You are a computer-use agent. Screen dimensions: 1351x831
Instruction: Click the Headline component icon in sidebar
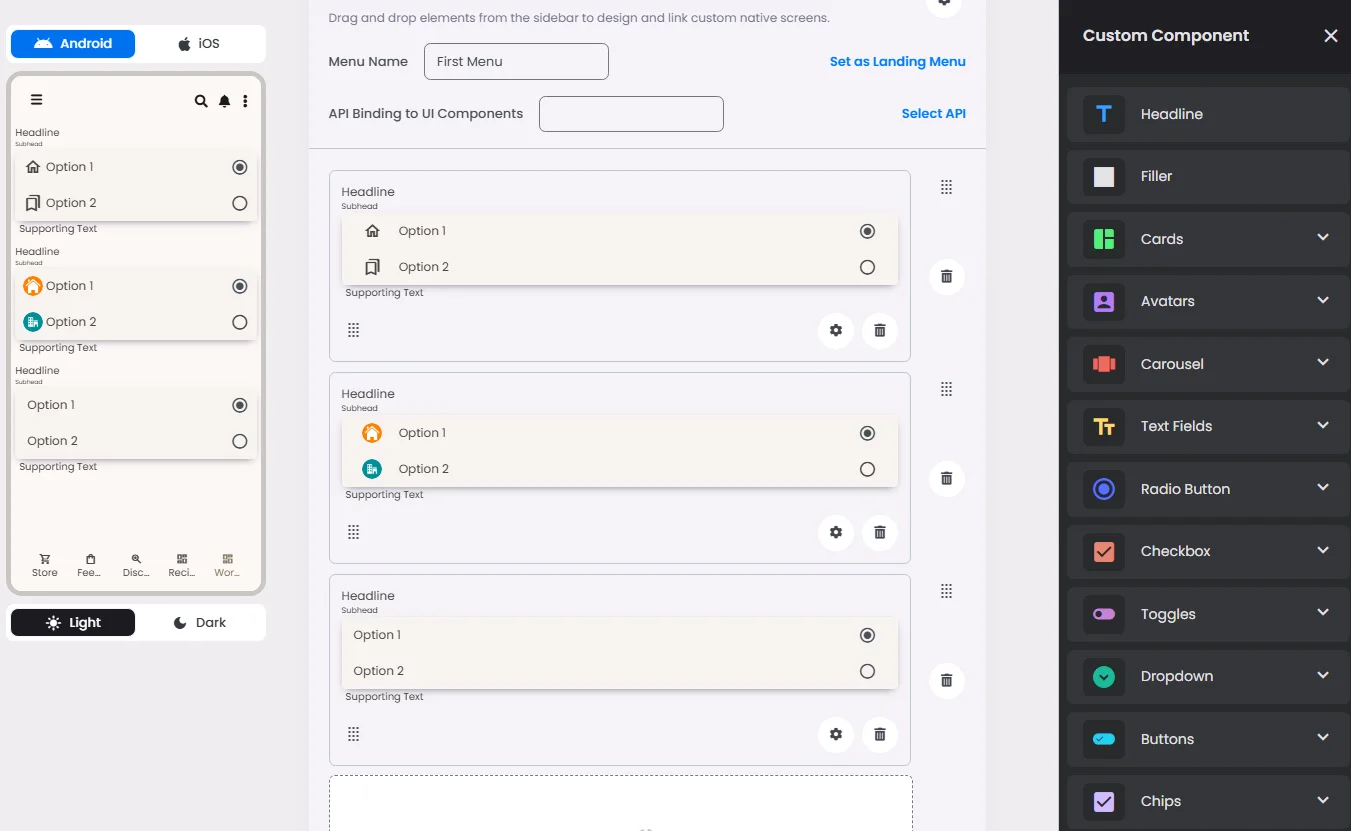[x=1104, y=114]
